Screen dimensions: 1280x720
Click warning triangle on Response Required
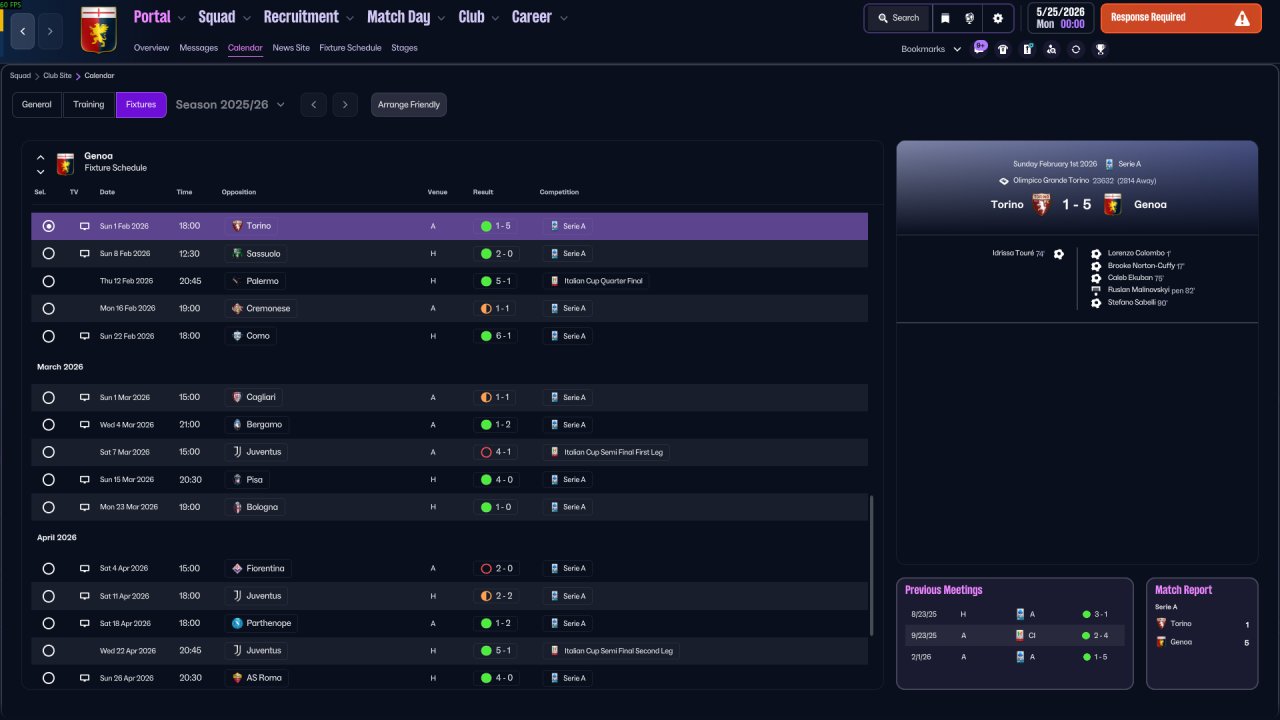(x=1242, y=18)
